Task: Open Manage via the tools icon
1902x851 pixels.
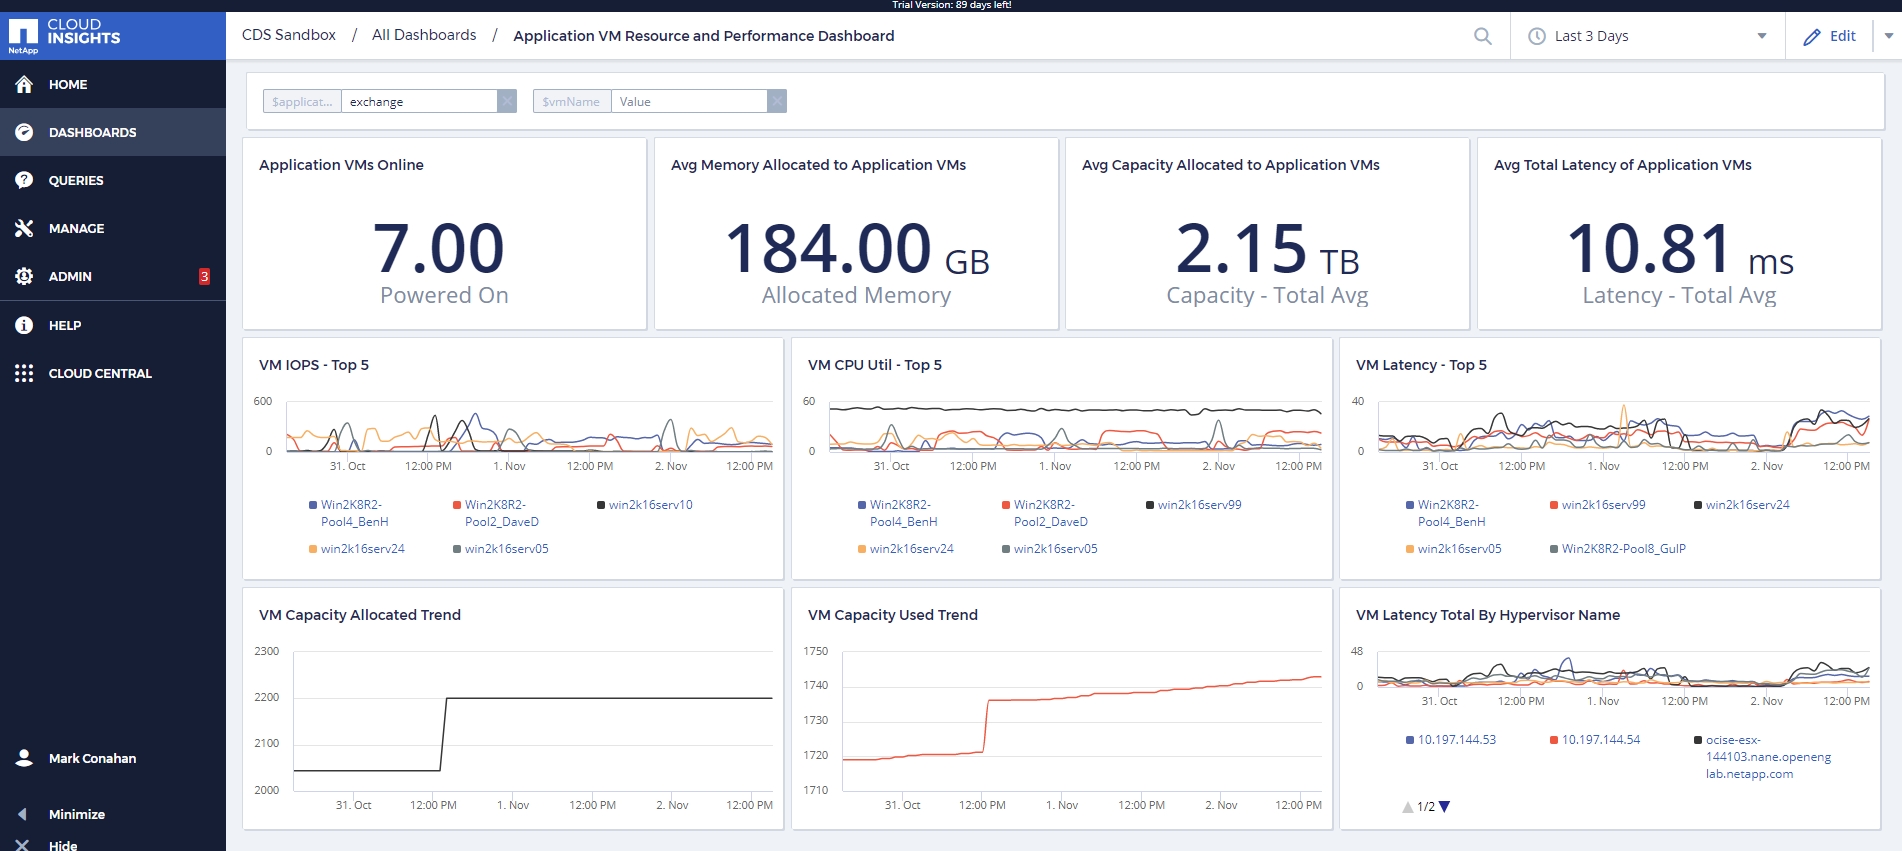Action: pos(24,229)
